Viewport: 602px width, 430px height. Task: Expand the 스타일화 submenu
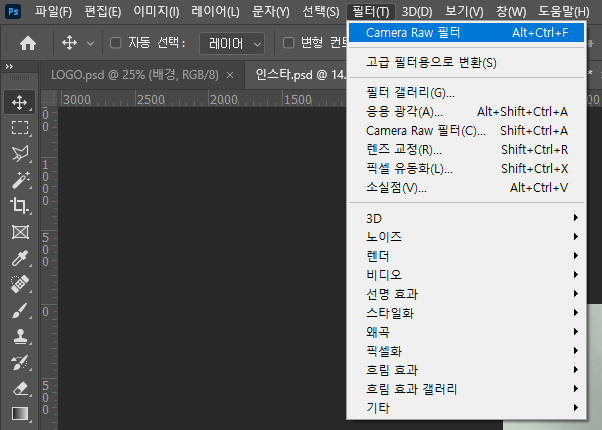(x=466, y=313)
